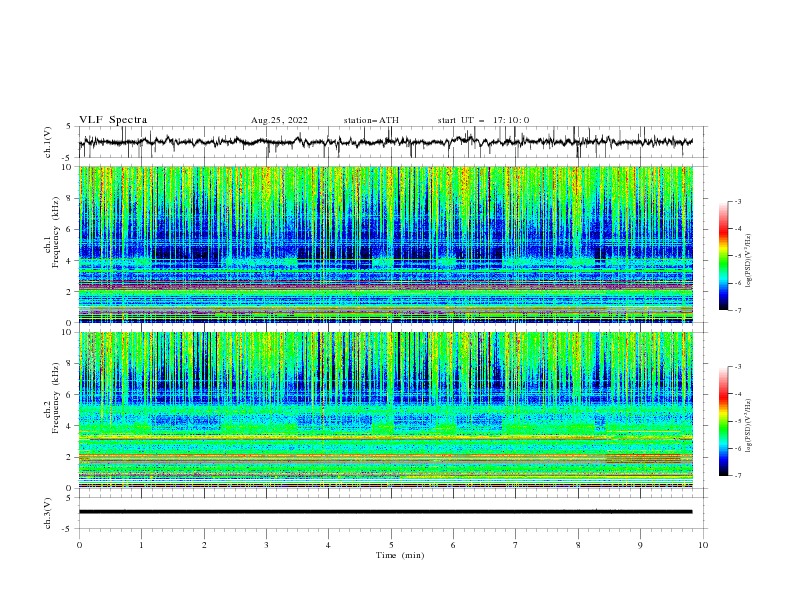
Task: Click the "ch.1(V)" waveform axis label
Action: click(48, 142)
